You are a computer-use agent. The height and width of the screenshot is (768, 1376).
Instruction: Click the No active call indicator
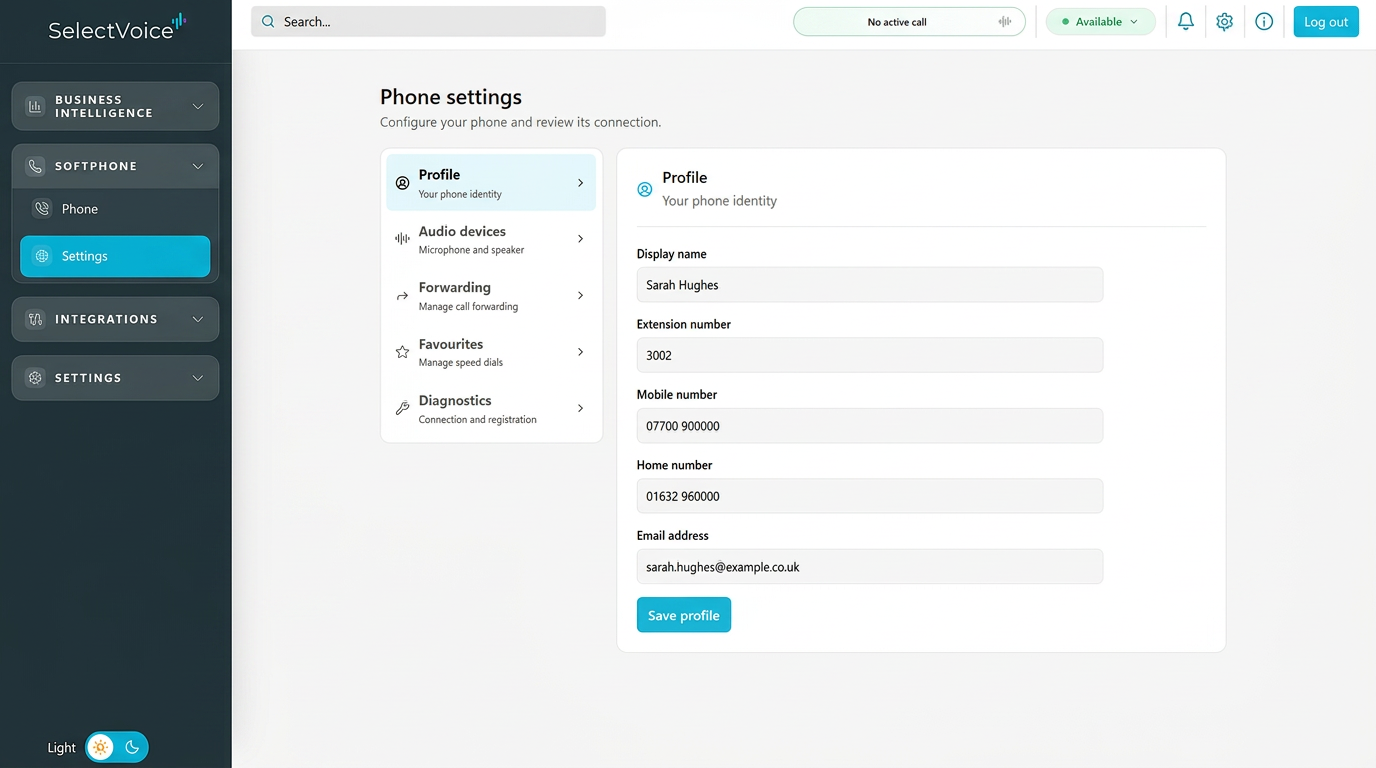[909, 22]
